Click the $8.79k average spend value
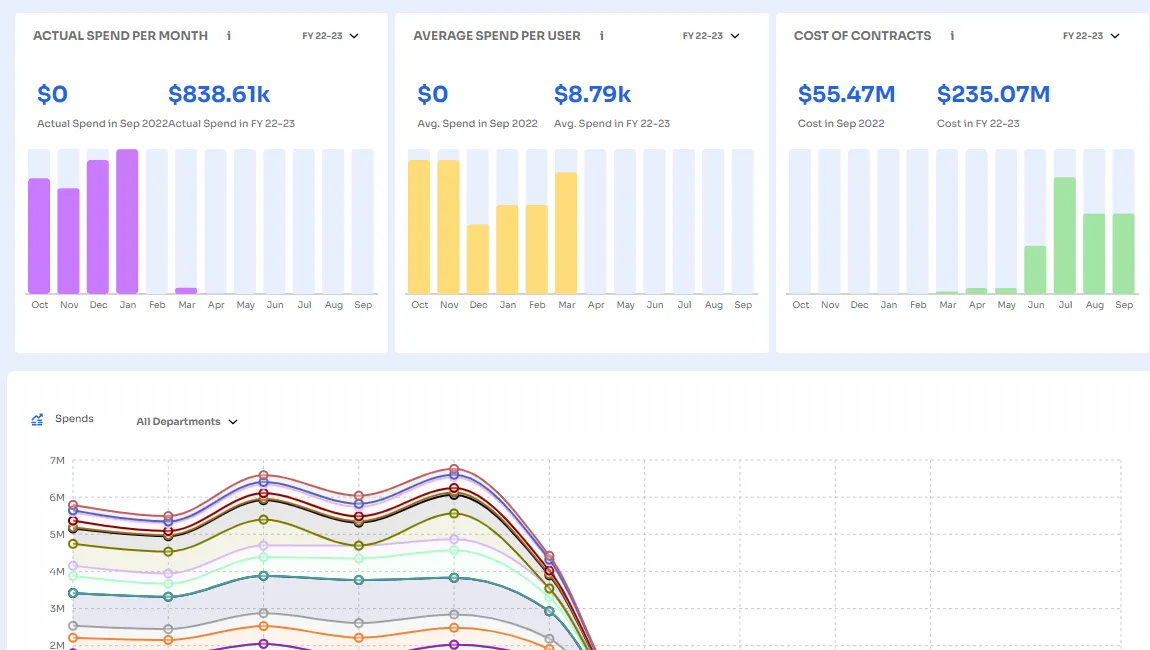Viewport: 1150px width, 650px height. 592,94
